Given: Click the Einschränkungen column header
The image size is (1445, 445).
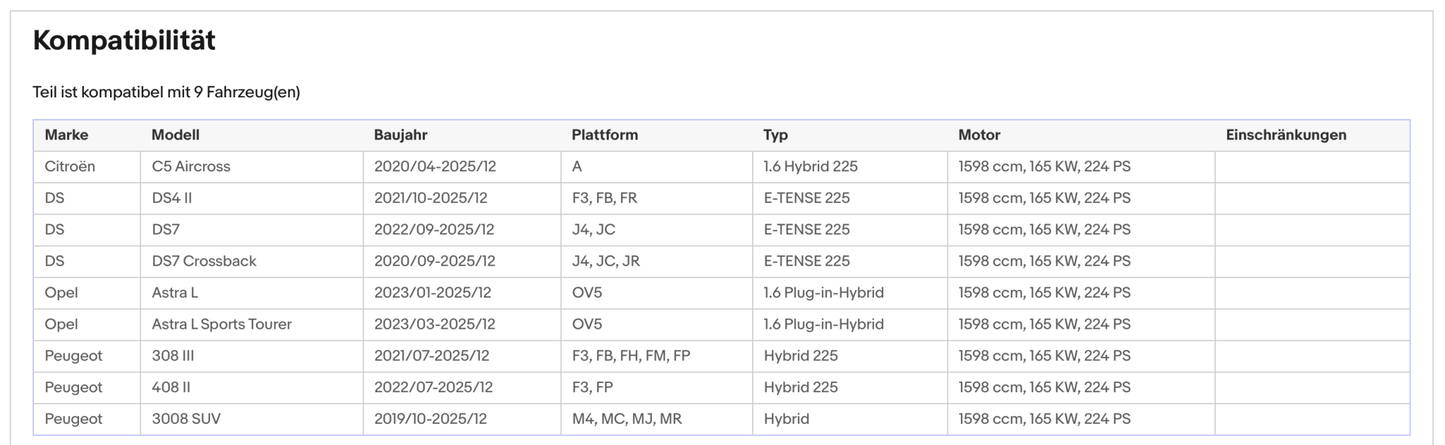Looking at the screenshot, I should (x=1286, y=135).
